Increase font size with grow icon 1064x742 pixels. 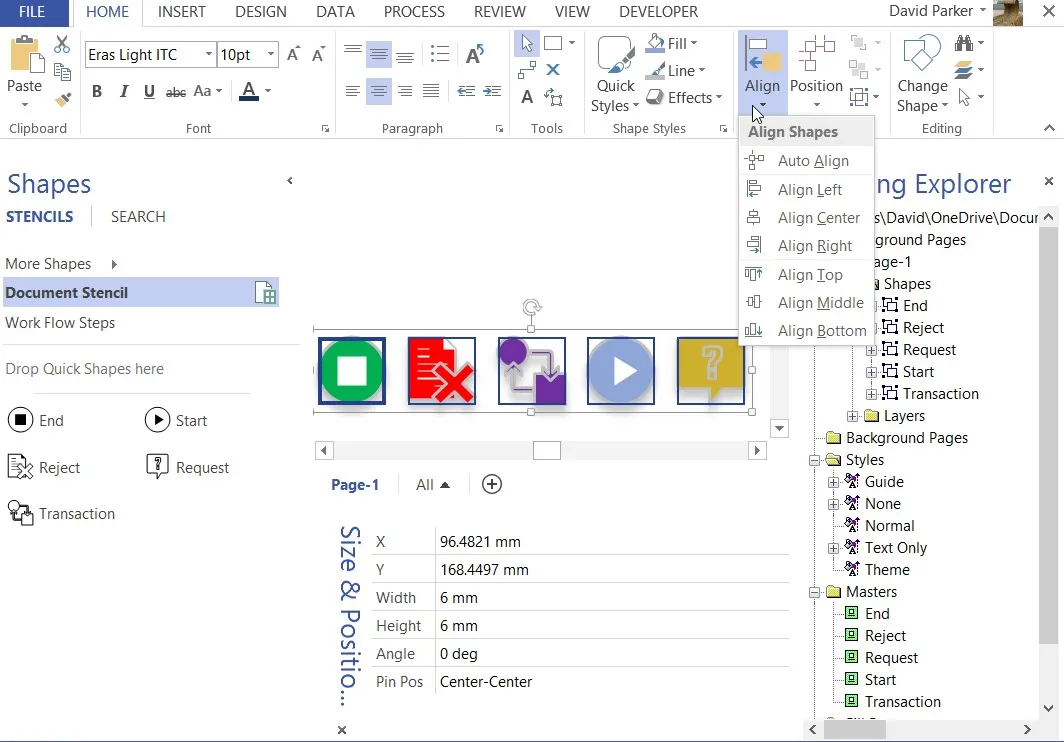coord(293,54)
